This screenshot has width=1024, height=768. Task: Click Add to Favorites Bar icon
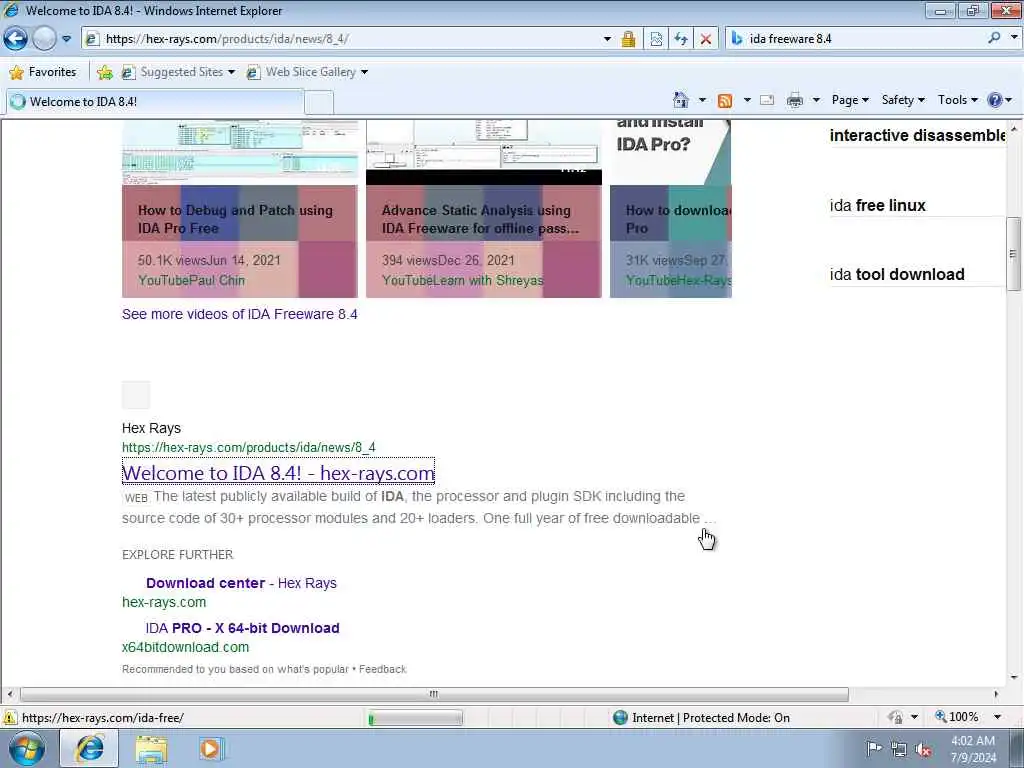click(104, 72)
